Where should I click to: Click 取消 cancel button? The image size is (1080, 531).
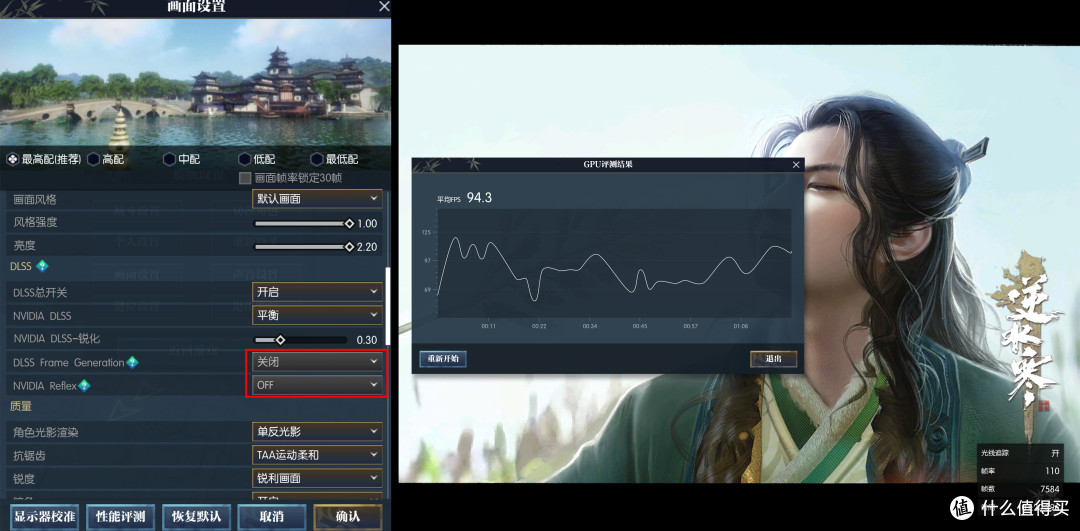[x=272, y=517]
